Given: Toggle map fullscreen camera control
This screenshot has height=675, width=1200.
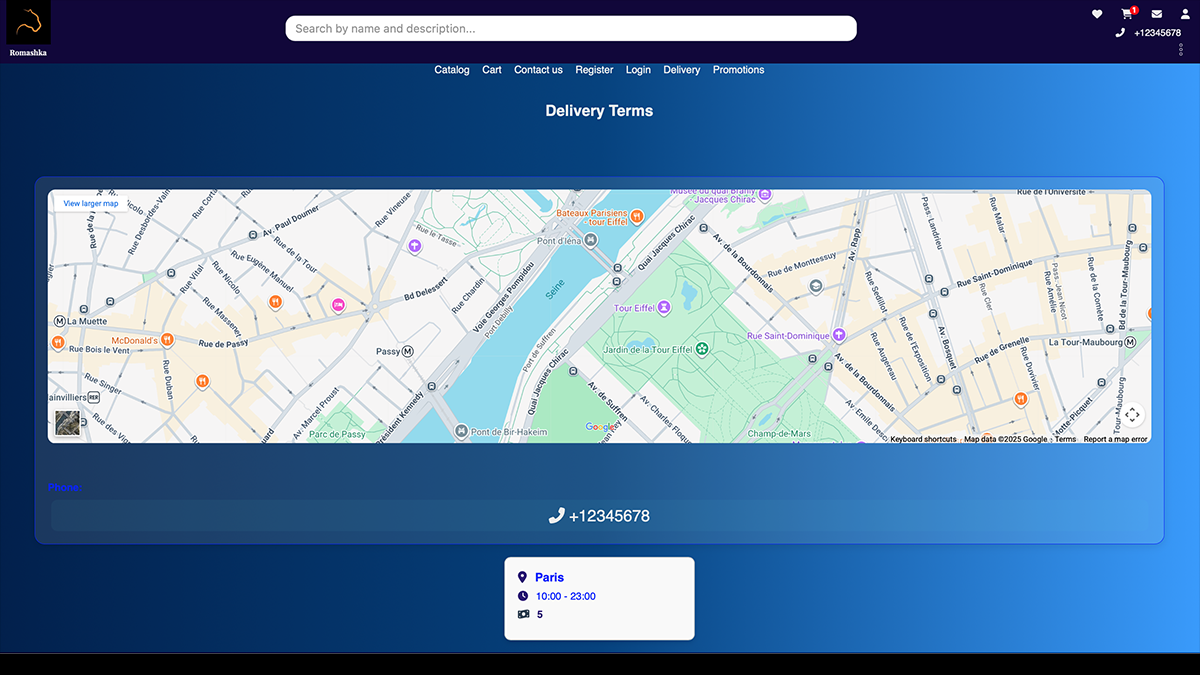Looking at the screenshot, I should [1131, 414].
